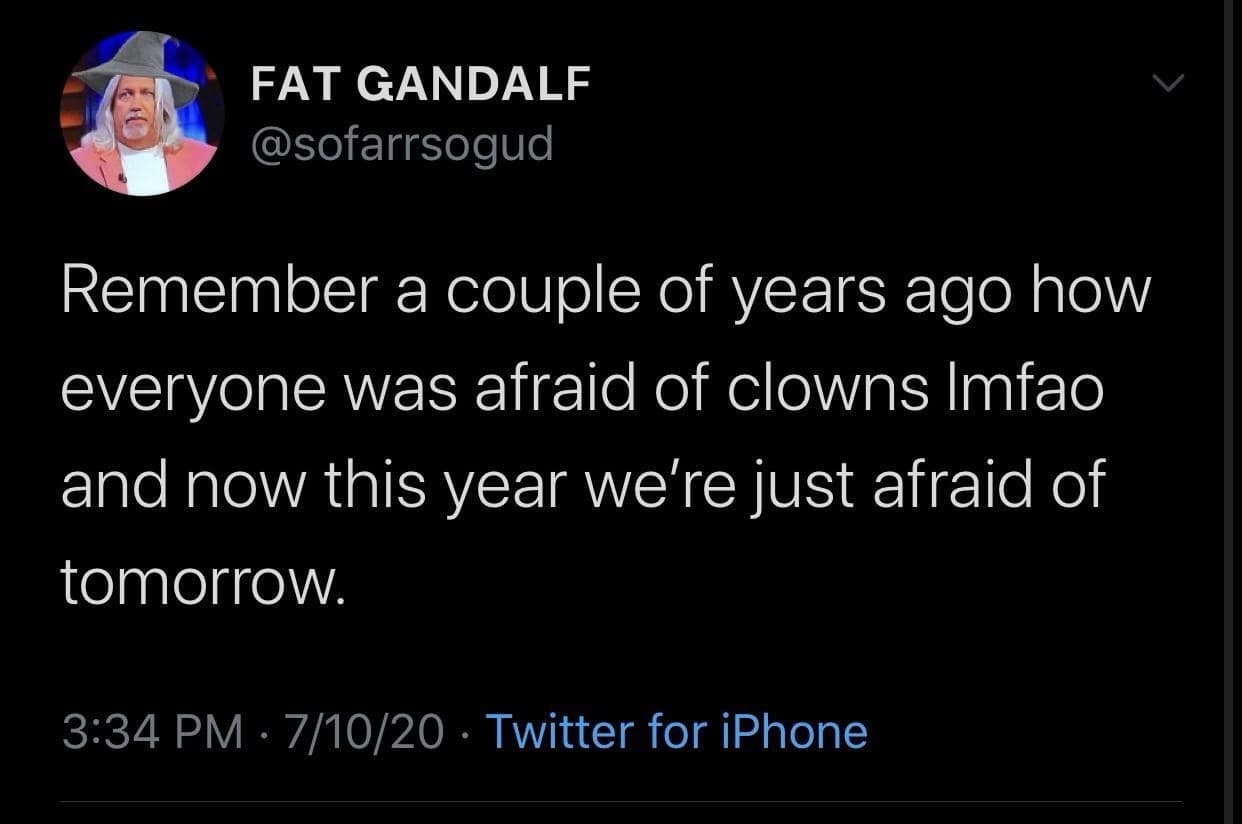Click the word "Remember" in the tweet

pos(222,291)
